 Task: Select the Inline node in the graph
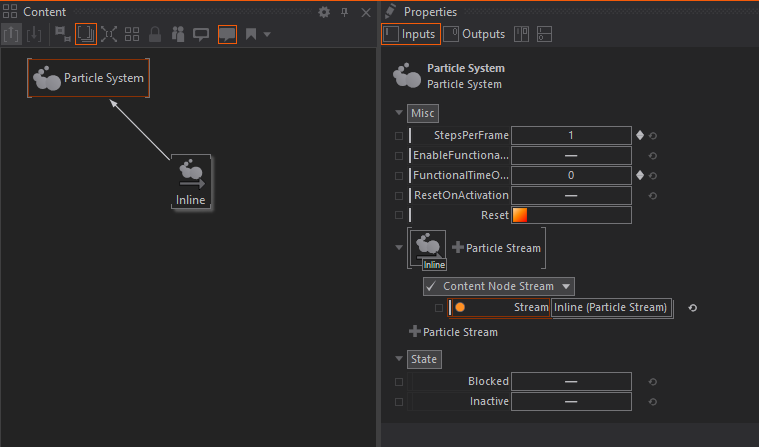point(190,181)
